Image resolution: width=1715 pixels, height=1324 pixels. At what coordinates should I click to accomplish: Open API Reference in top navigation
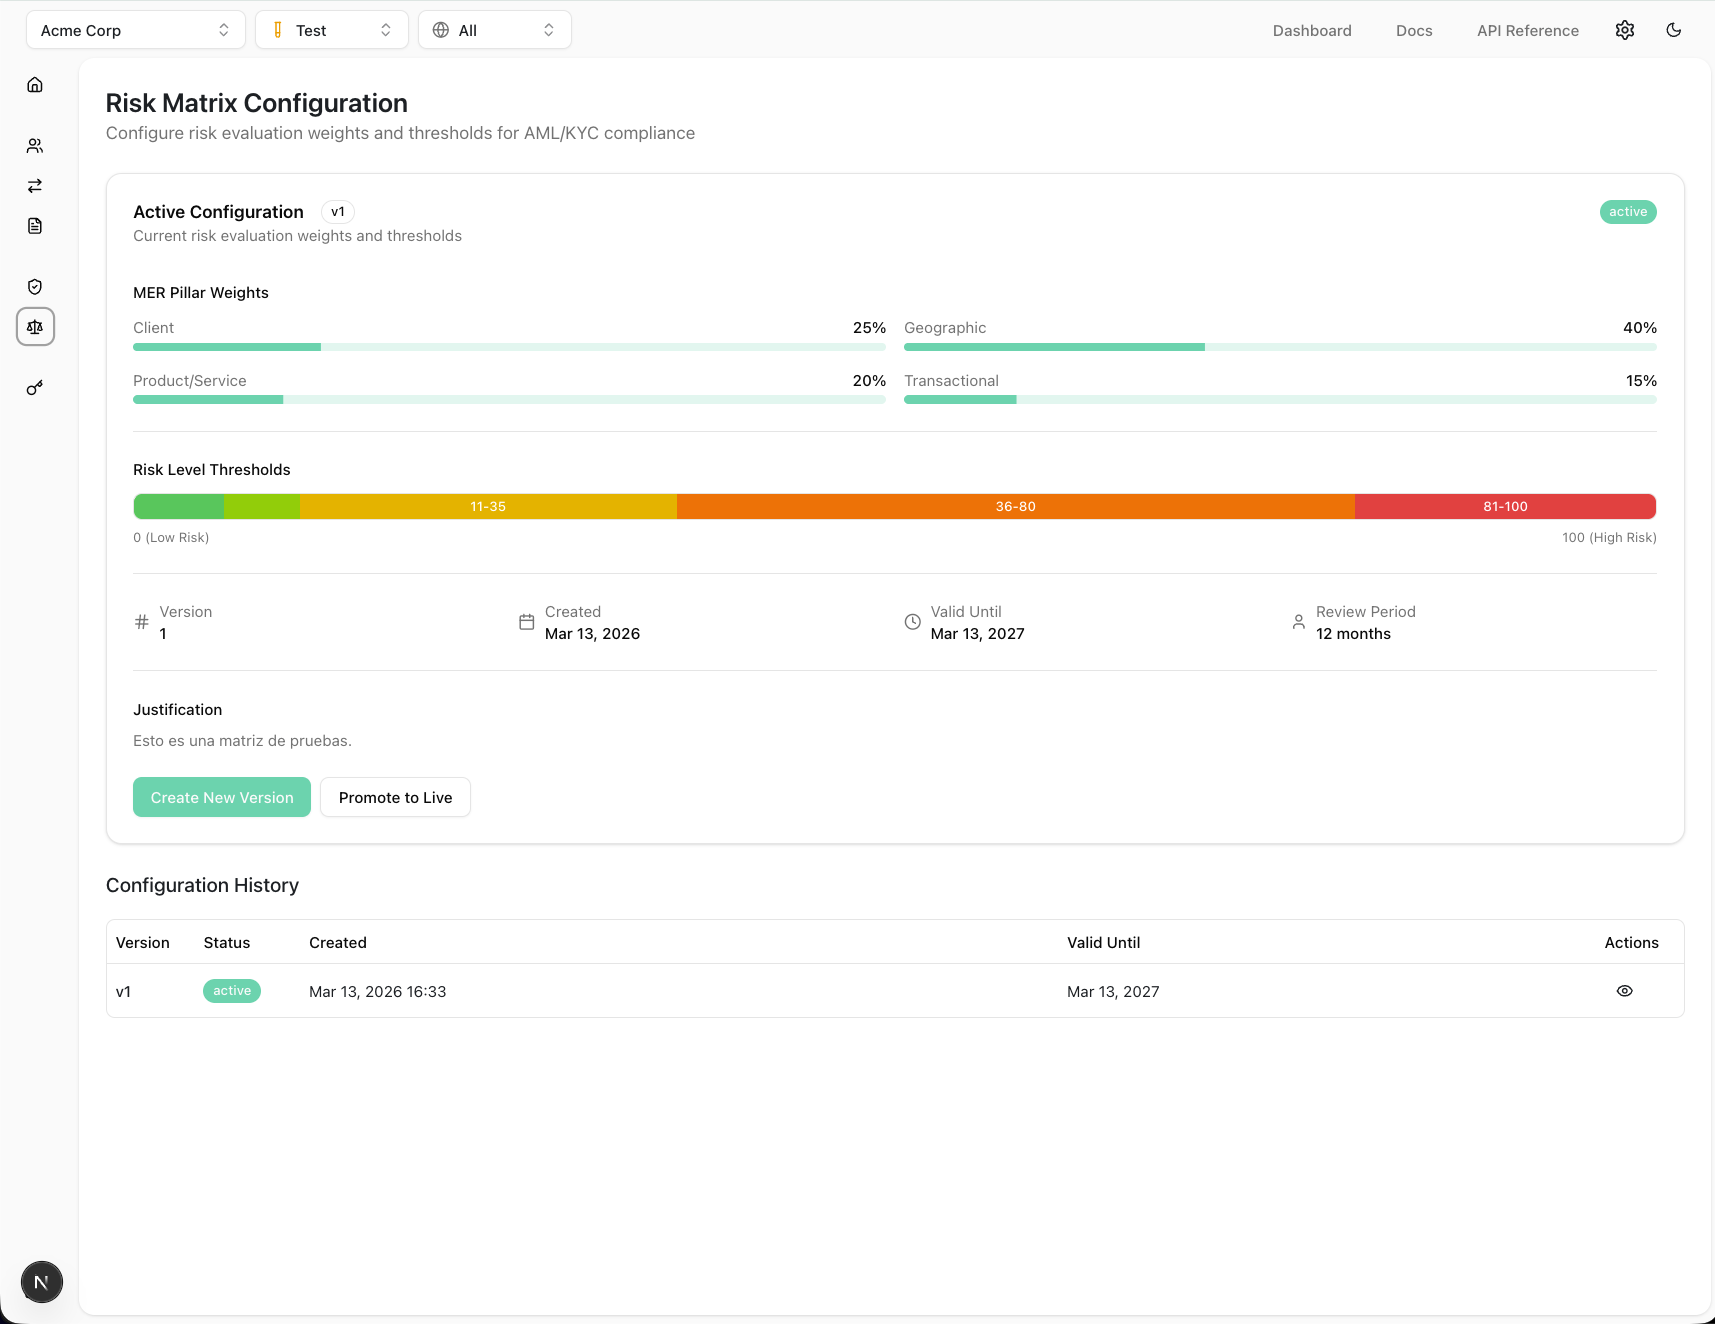pos(1528,31)
